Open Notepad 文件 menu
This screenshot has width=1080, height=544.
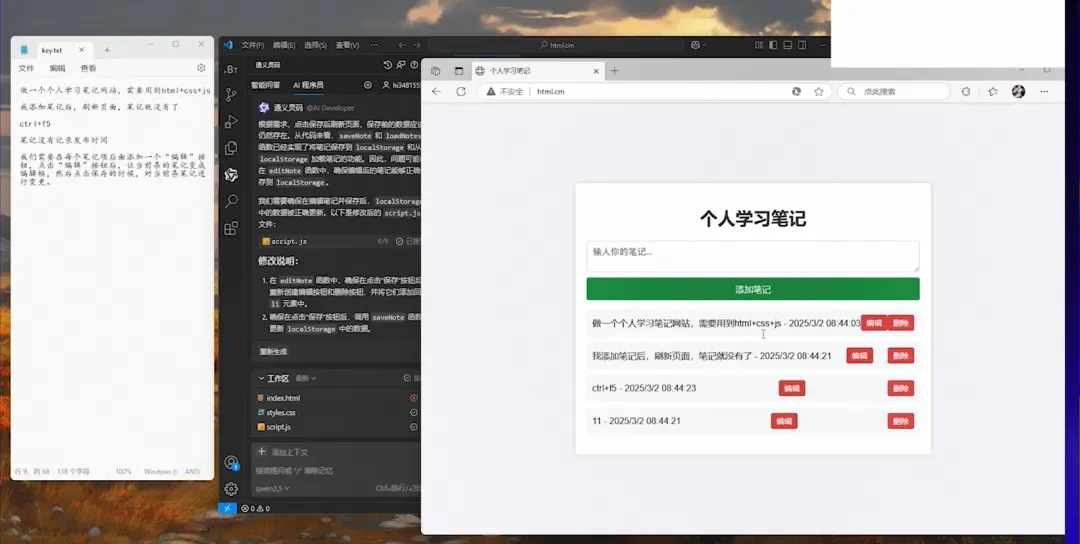pyautogui.click(x=26, y=68)
